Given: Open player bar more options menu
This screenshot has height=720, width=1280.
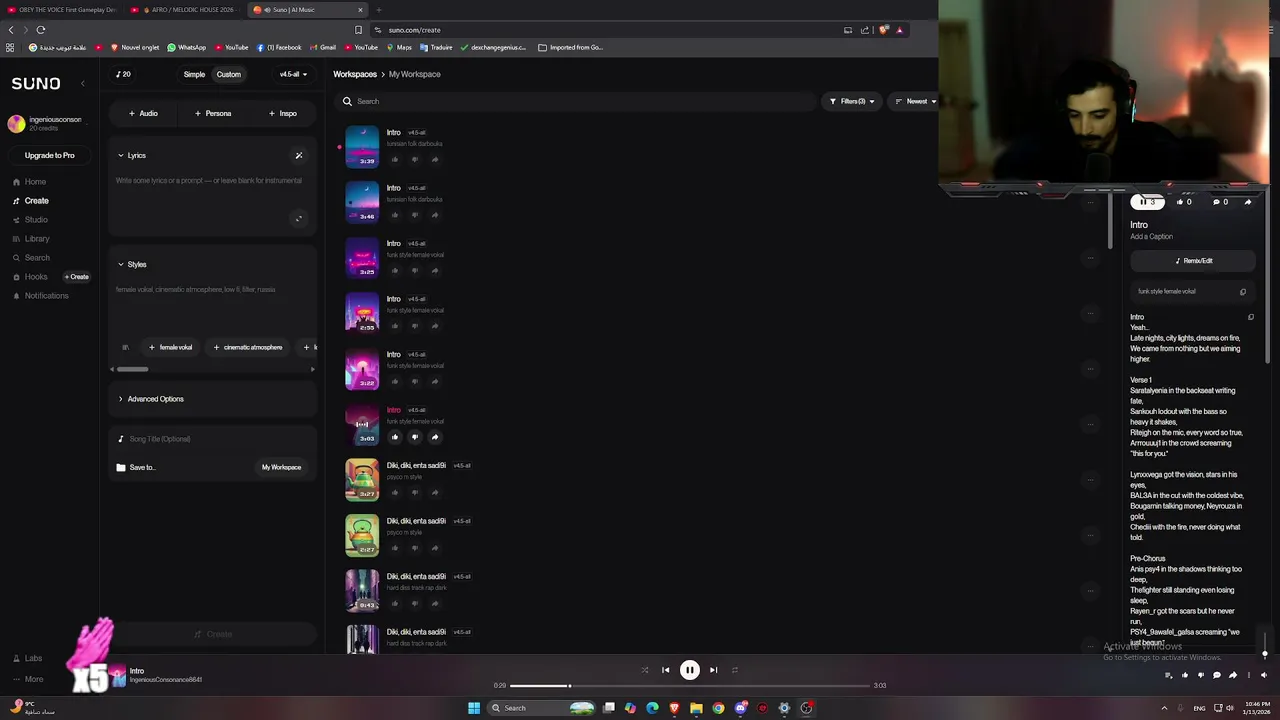Looking at the screenshot, I should click(1248, 675).
